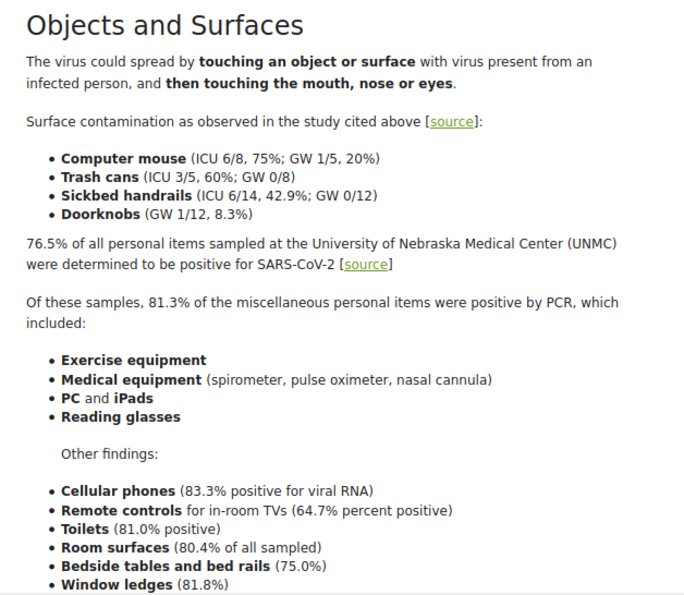
Task: Click bold text "then touching the mouth"
Action: (251, 83)
